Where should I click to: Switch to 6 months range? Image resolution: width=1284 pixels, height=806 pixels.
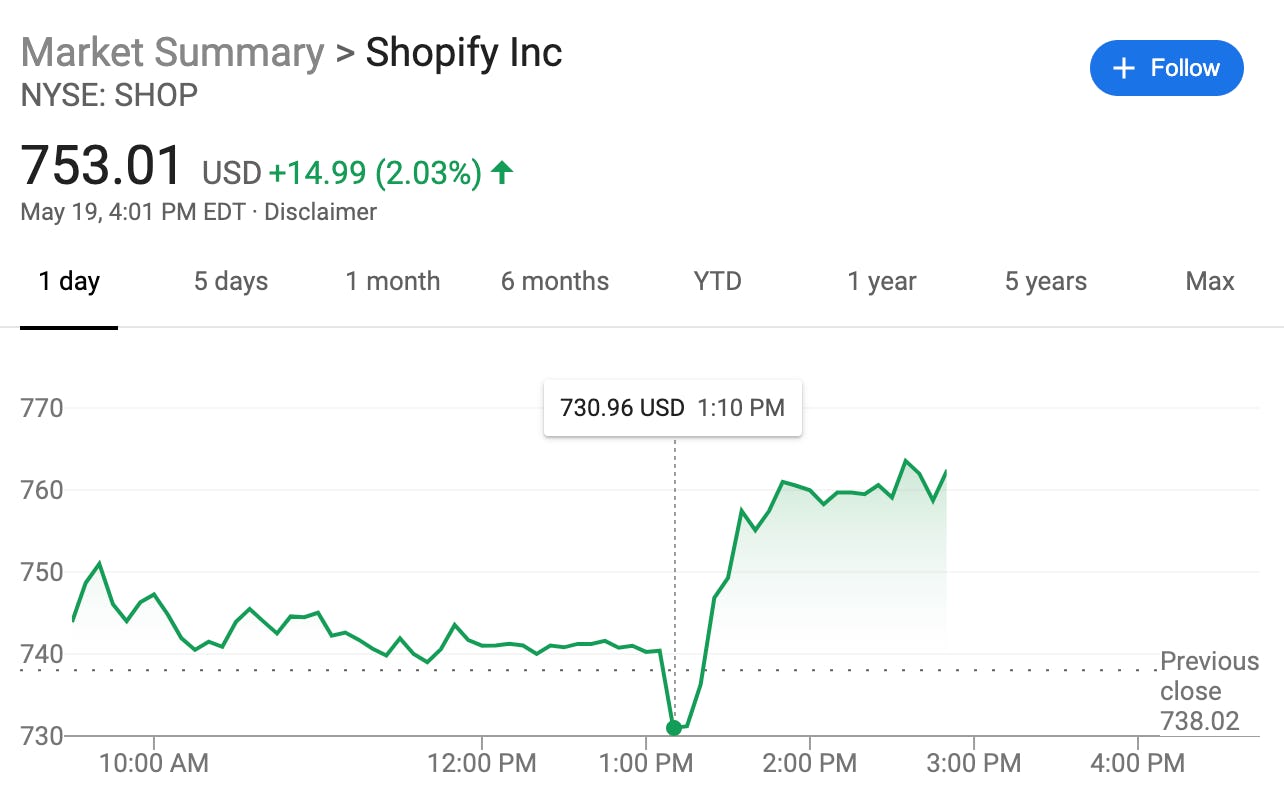[x=555, y=282]
